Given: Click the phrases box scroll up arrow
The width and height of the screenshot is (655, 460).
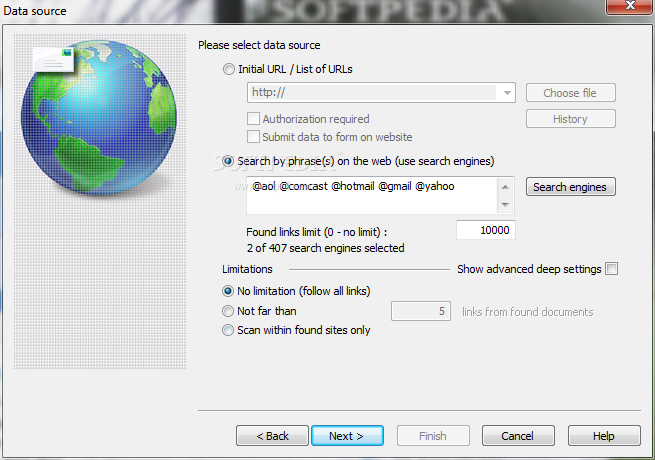Looking at the screenshot, I should pos(505,187).
